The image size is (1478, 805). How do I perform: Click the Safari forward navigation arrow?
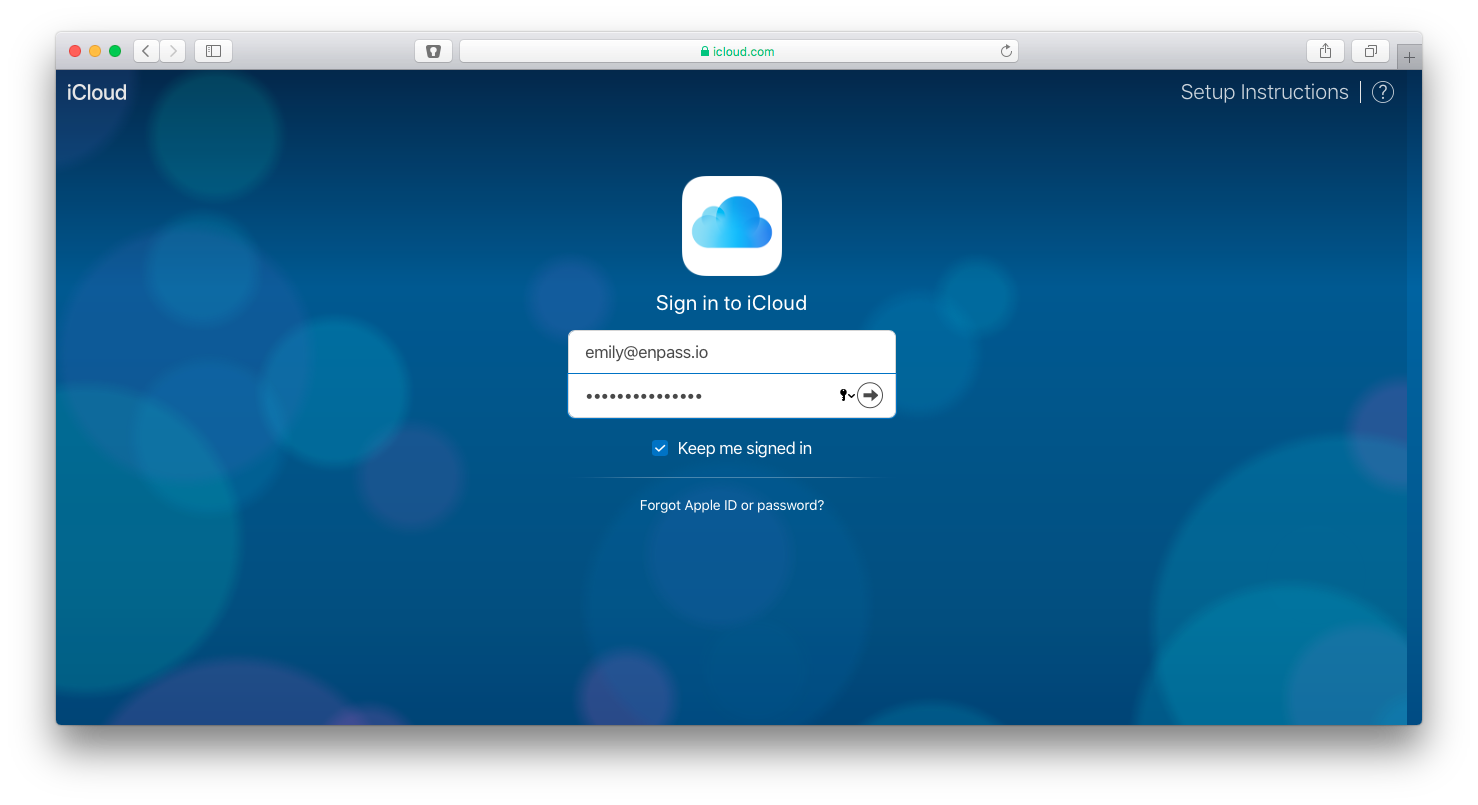tap(173, 51)
